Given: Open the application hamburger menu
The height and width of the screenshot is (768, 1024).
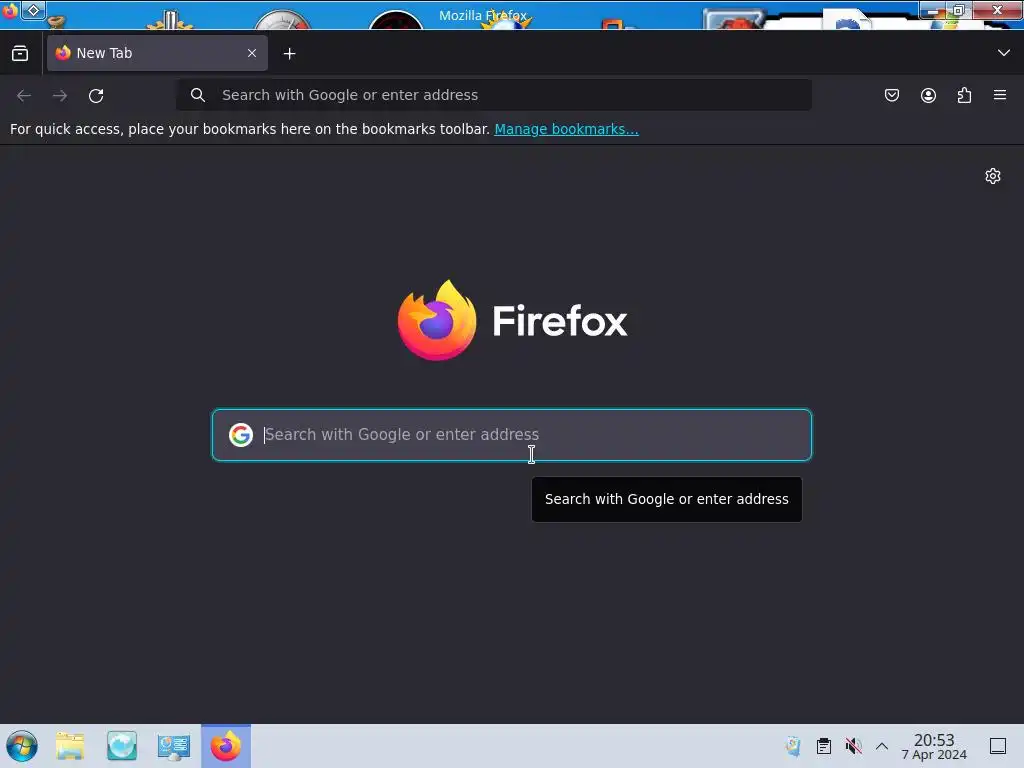Looking at the screenshot, I should pos(1000,95).
